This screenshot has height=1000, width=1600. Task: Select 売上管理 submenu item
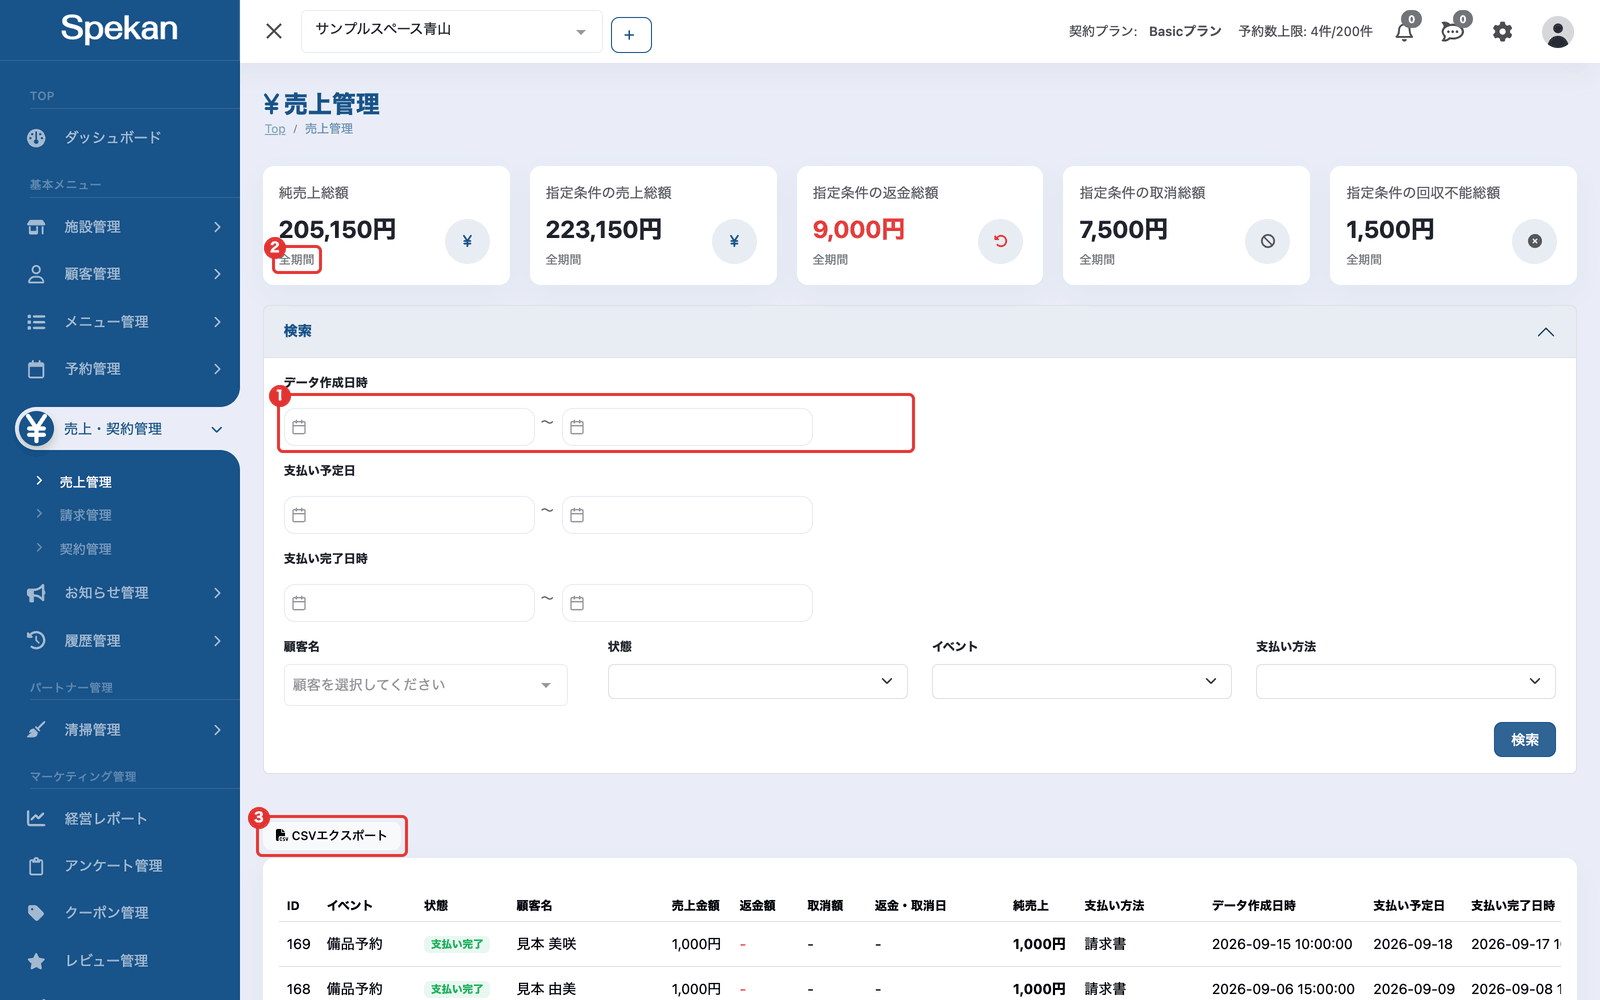tap(86, 482)
